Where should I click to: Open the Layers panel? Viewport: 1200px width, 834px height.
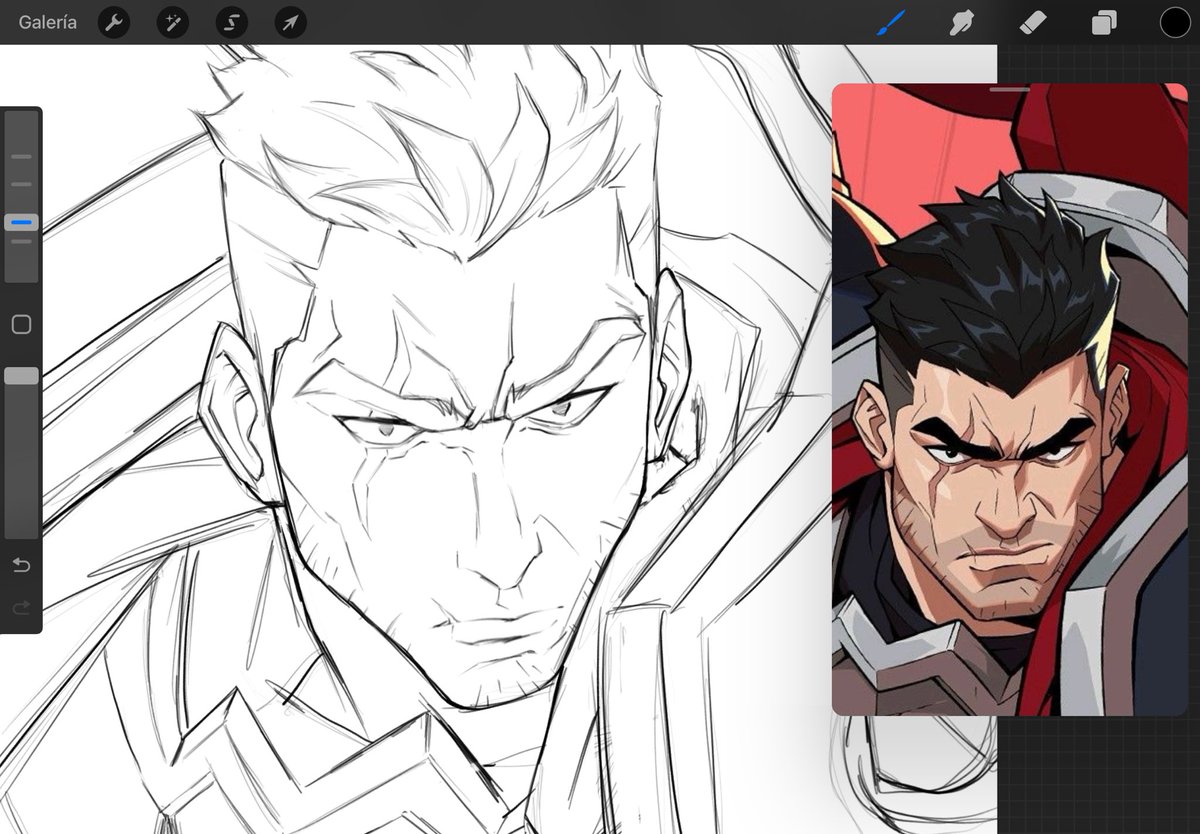(1104, 22)
